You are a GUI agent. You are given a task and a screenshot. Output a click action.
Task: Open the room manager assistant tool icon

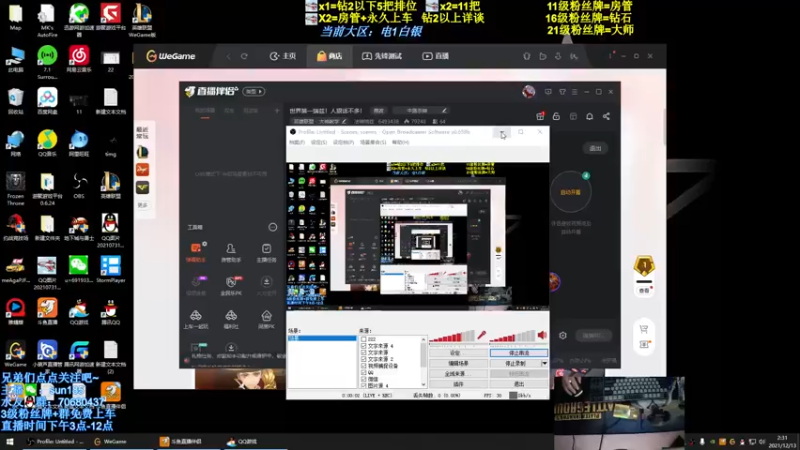231,252
